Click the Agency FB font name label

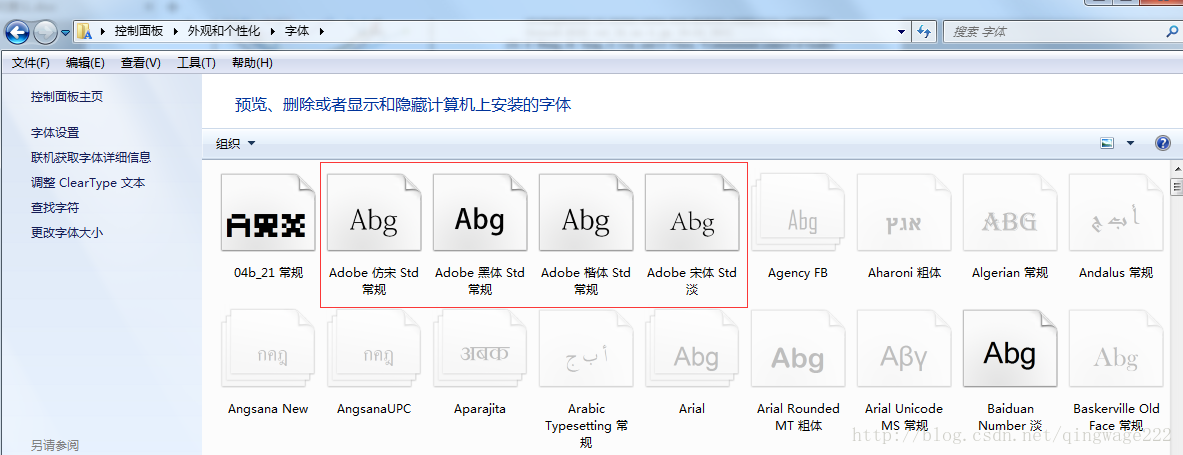797,272
